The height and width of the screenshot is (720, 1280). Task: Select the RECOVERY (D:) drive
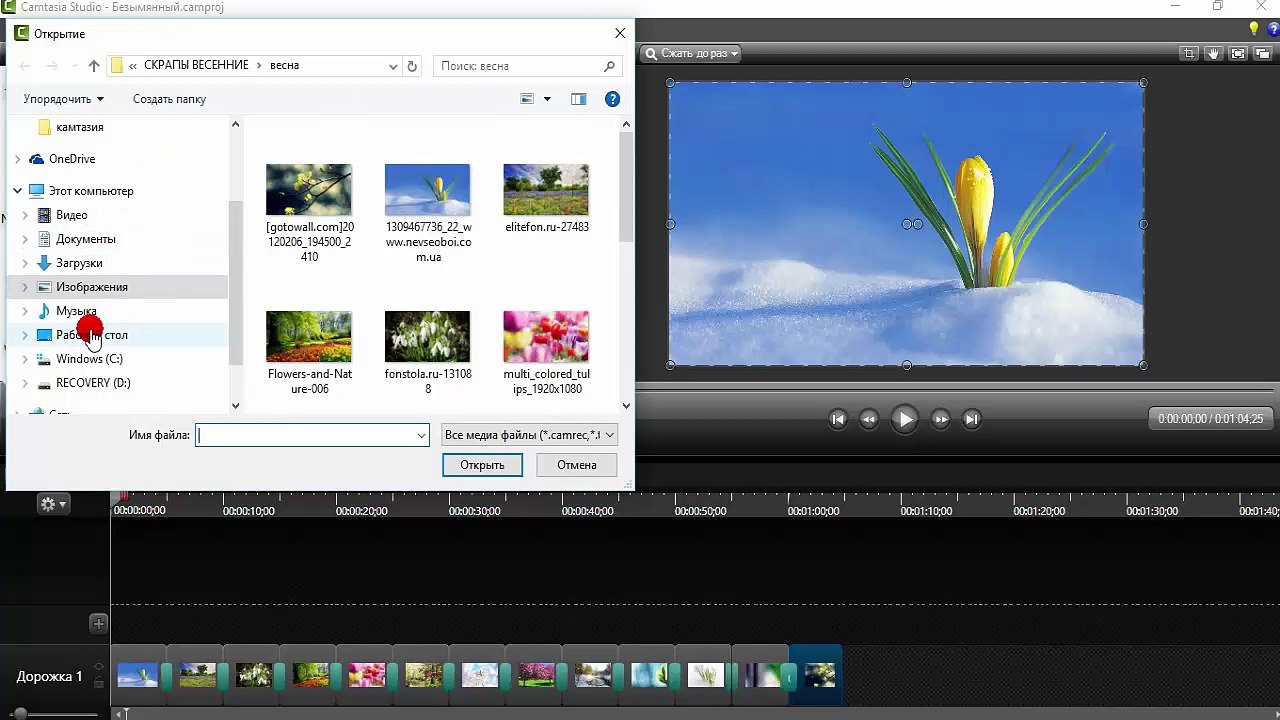pos(93,383)
